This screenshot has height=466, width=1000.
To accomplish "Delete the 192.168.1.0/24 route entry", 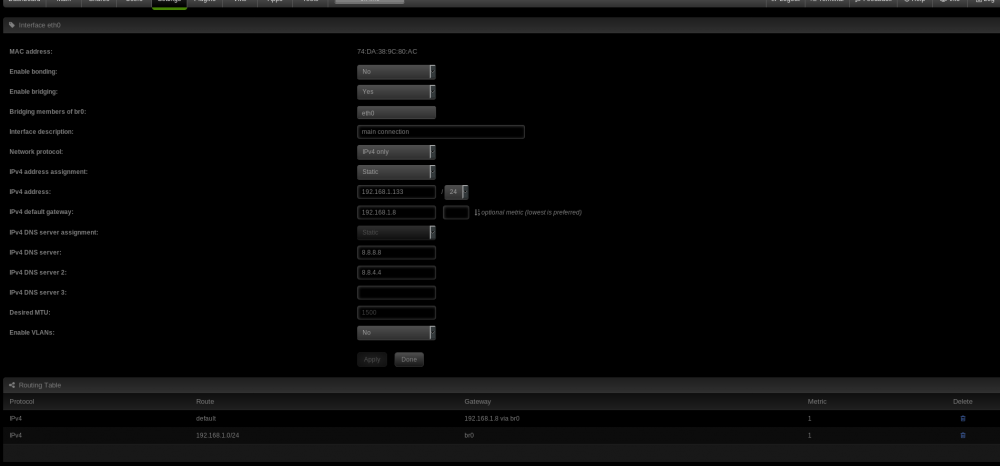I will pyautogui.click(x=962, y=435).
